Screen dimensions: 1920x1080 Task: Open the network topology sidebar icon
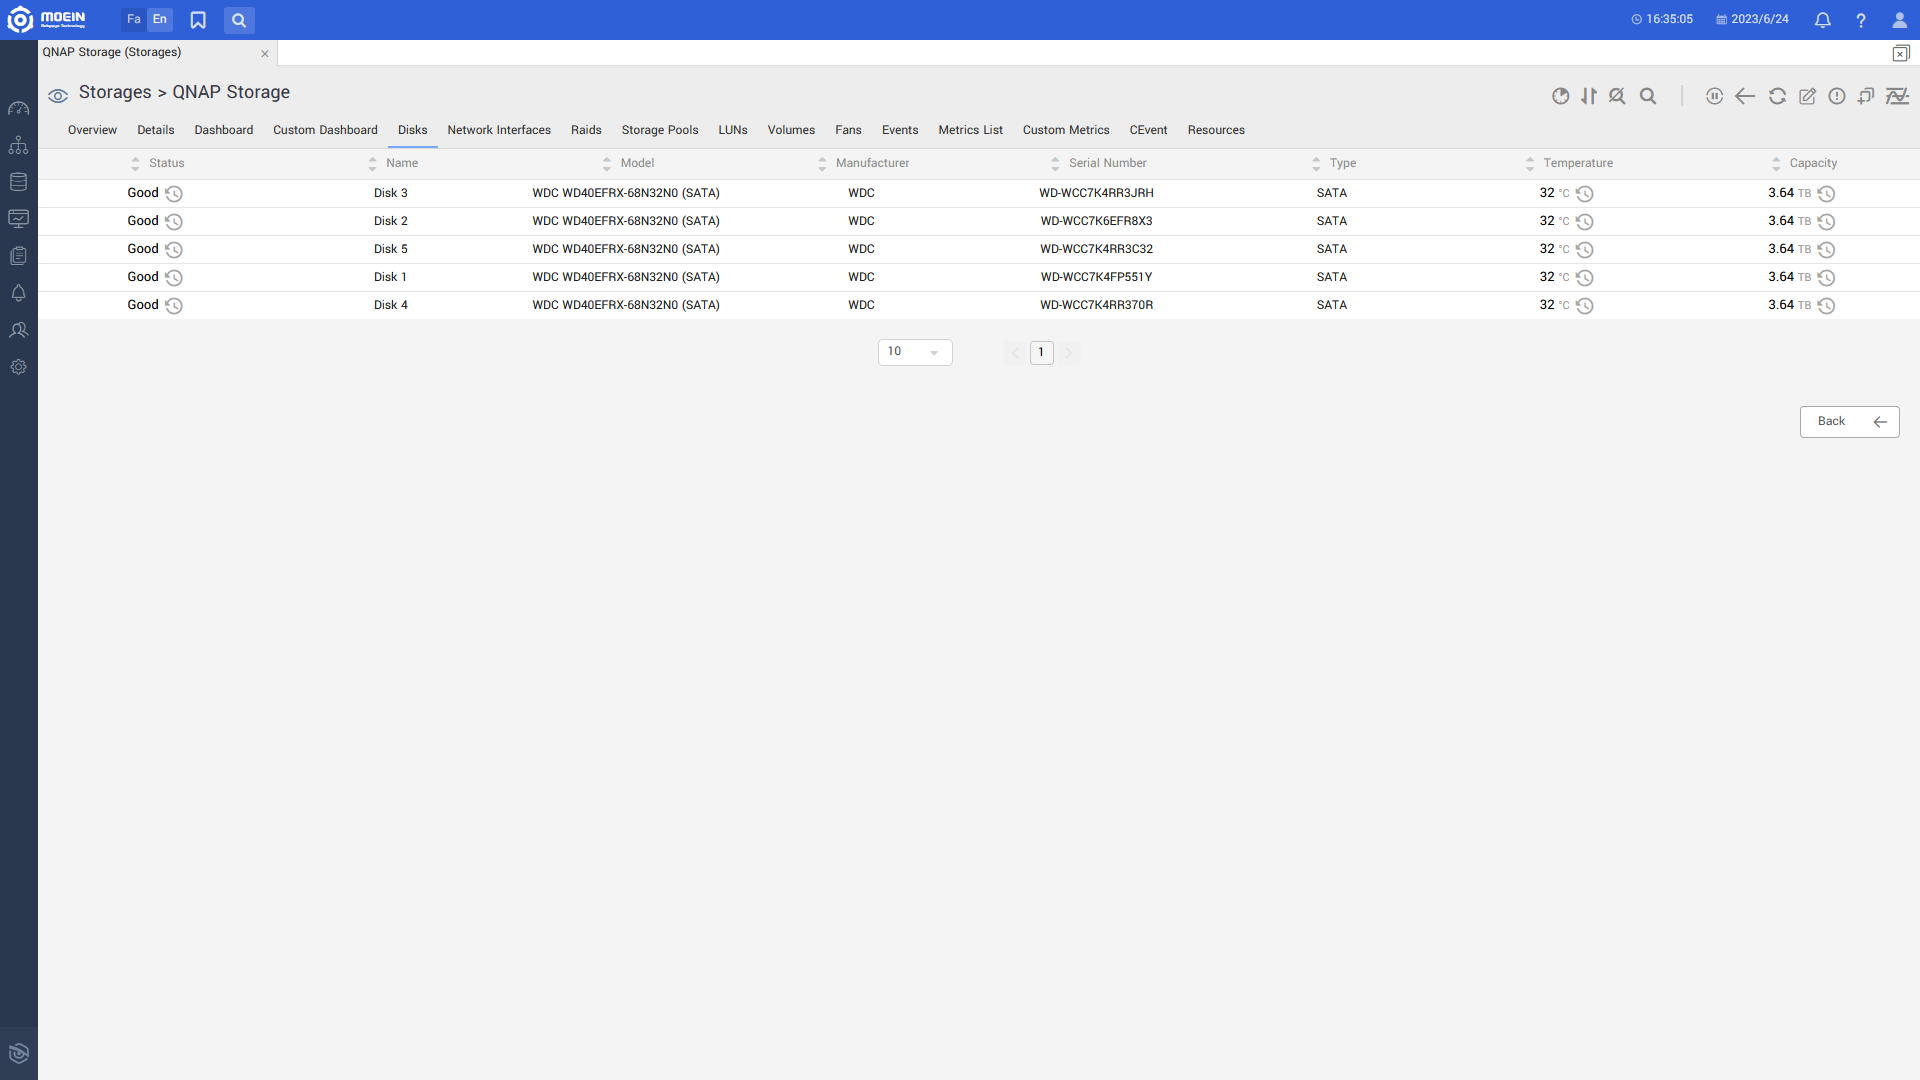tap(18, 145)
